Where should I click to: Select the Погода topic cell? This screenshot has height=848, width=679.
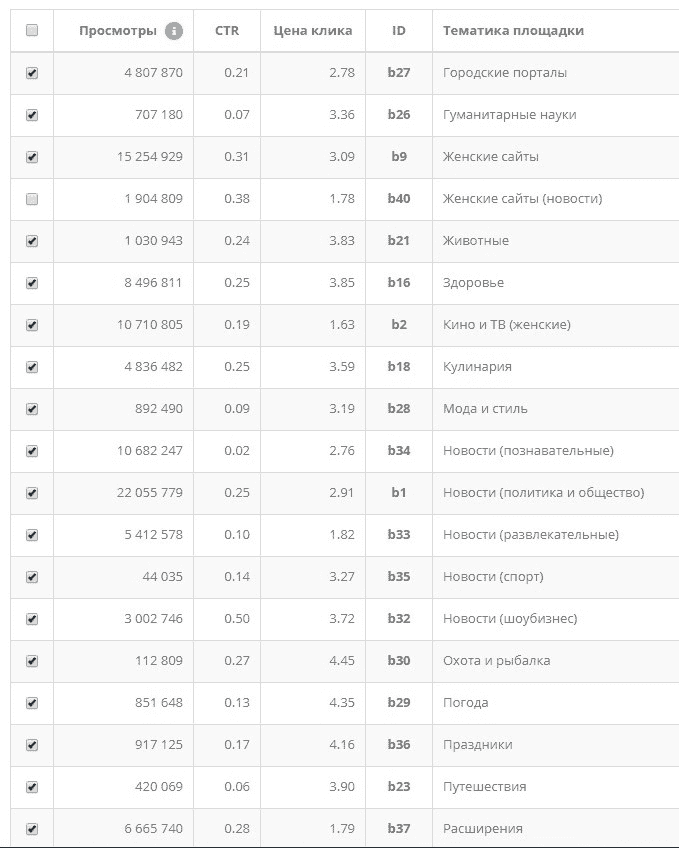pos(465,703)
